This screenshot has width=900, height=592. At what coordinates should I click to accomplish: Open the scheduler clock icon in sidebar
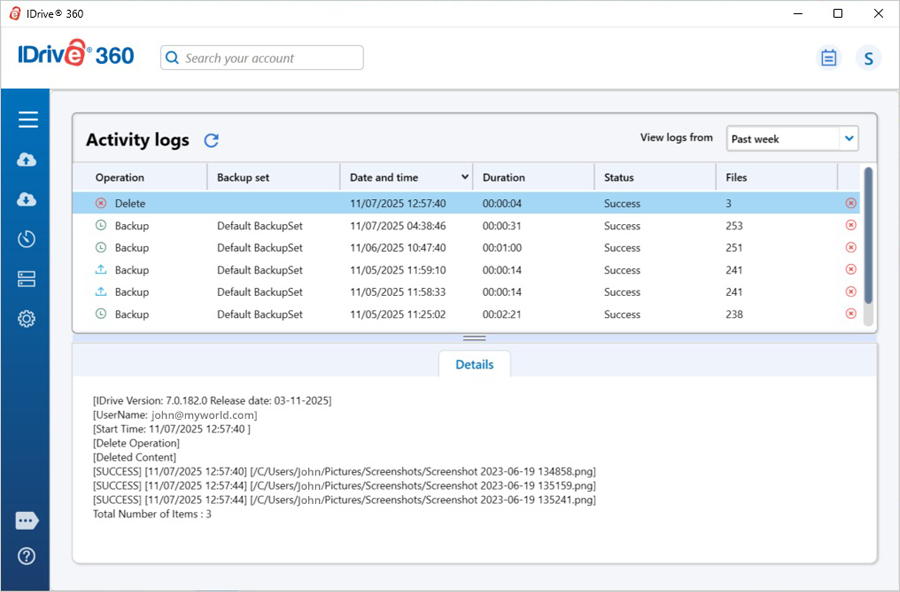coord(27,239)
